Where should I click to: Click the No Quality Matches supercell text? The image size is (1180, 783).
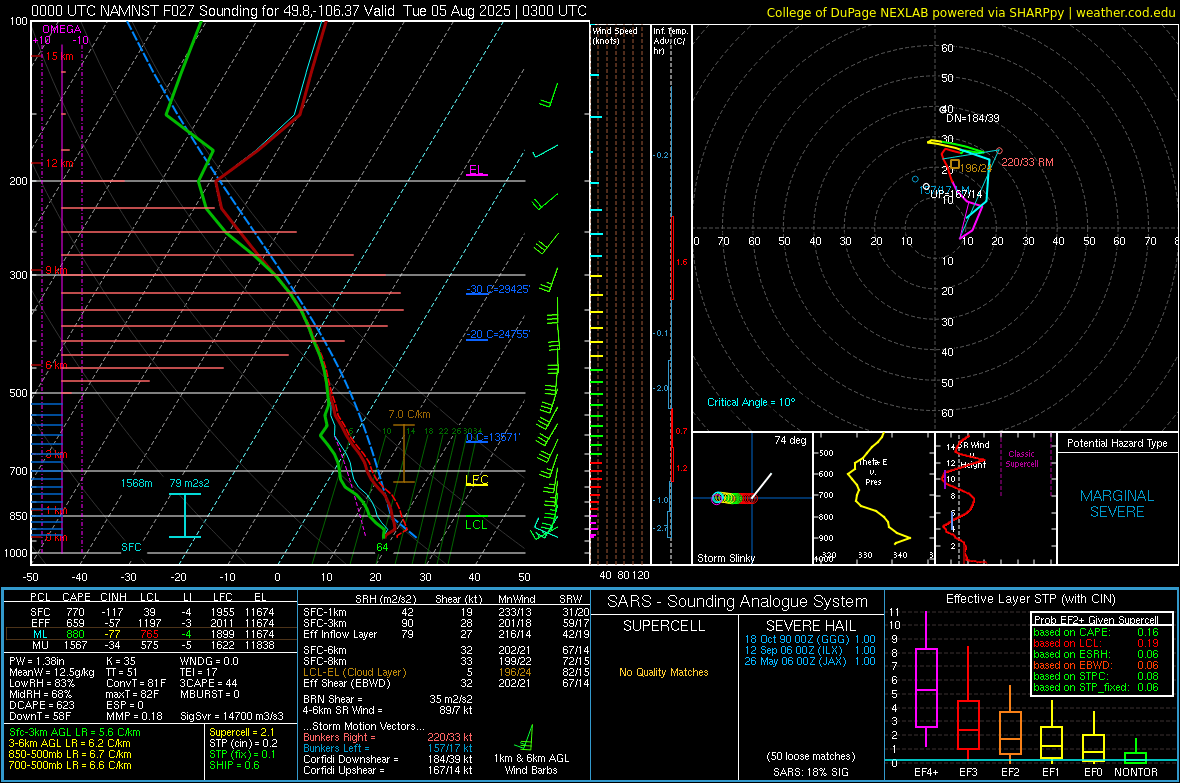pyautogui.click(x=664, y=672)
